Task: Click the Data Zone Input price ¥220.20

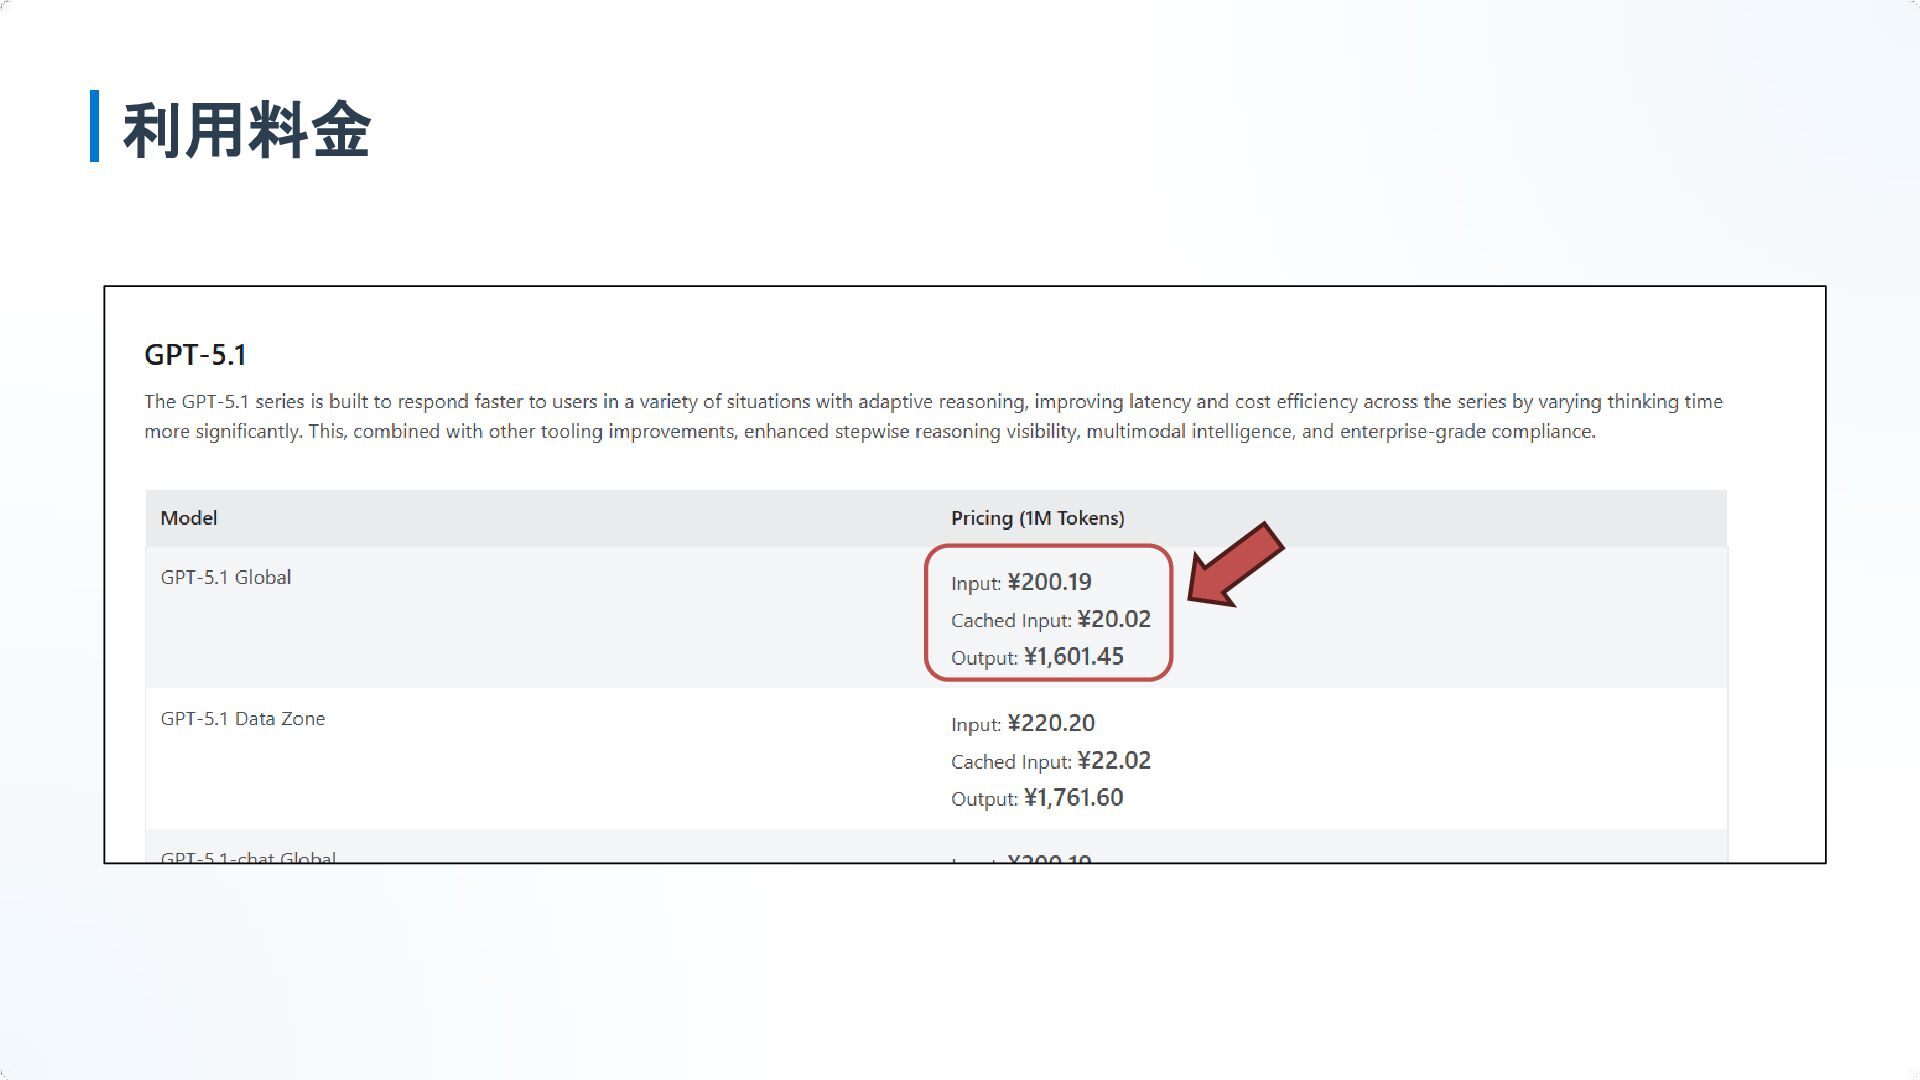Action: point(1050,723)
